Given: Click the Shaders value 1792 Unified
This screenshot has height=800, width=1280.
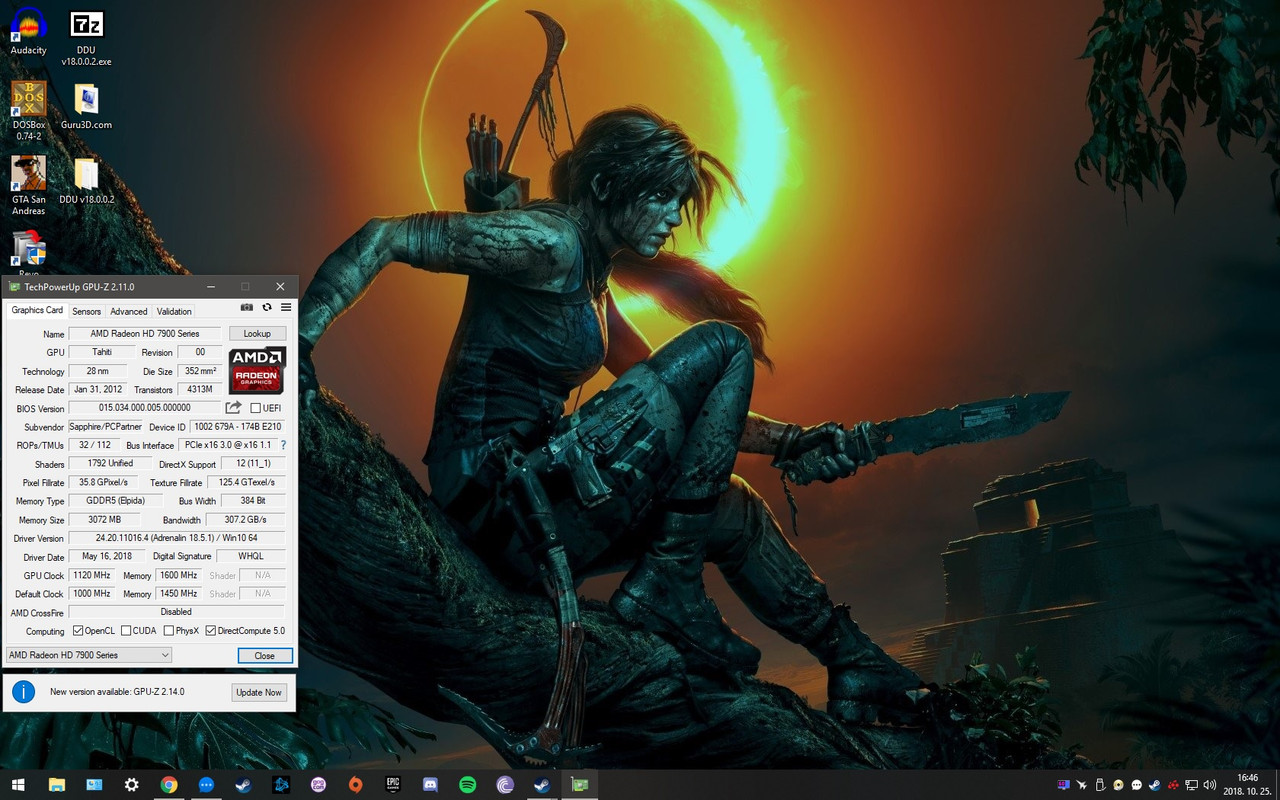Looking at the screenshot, I should tap(110, 464).
